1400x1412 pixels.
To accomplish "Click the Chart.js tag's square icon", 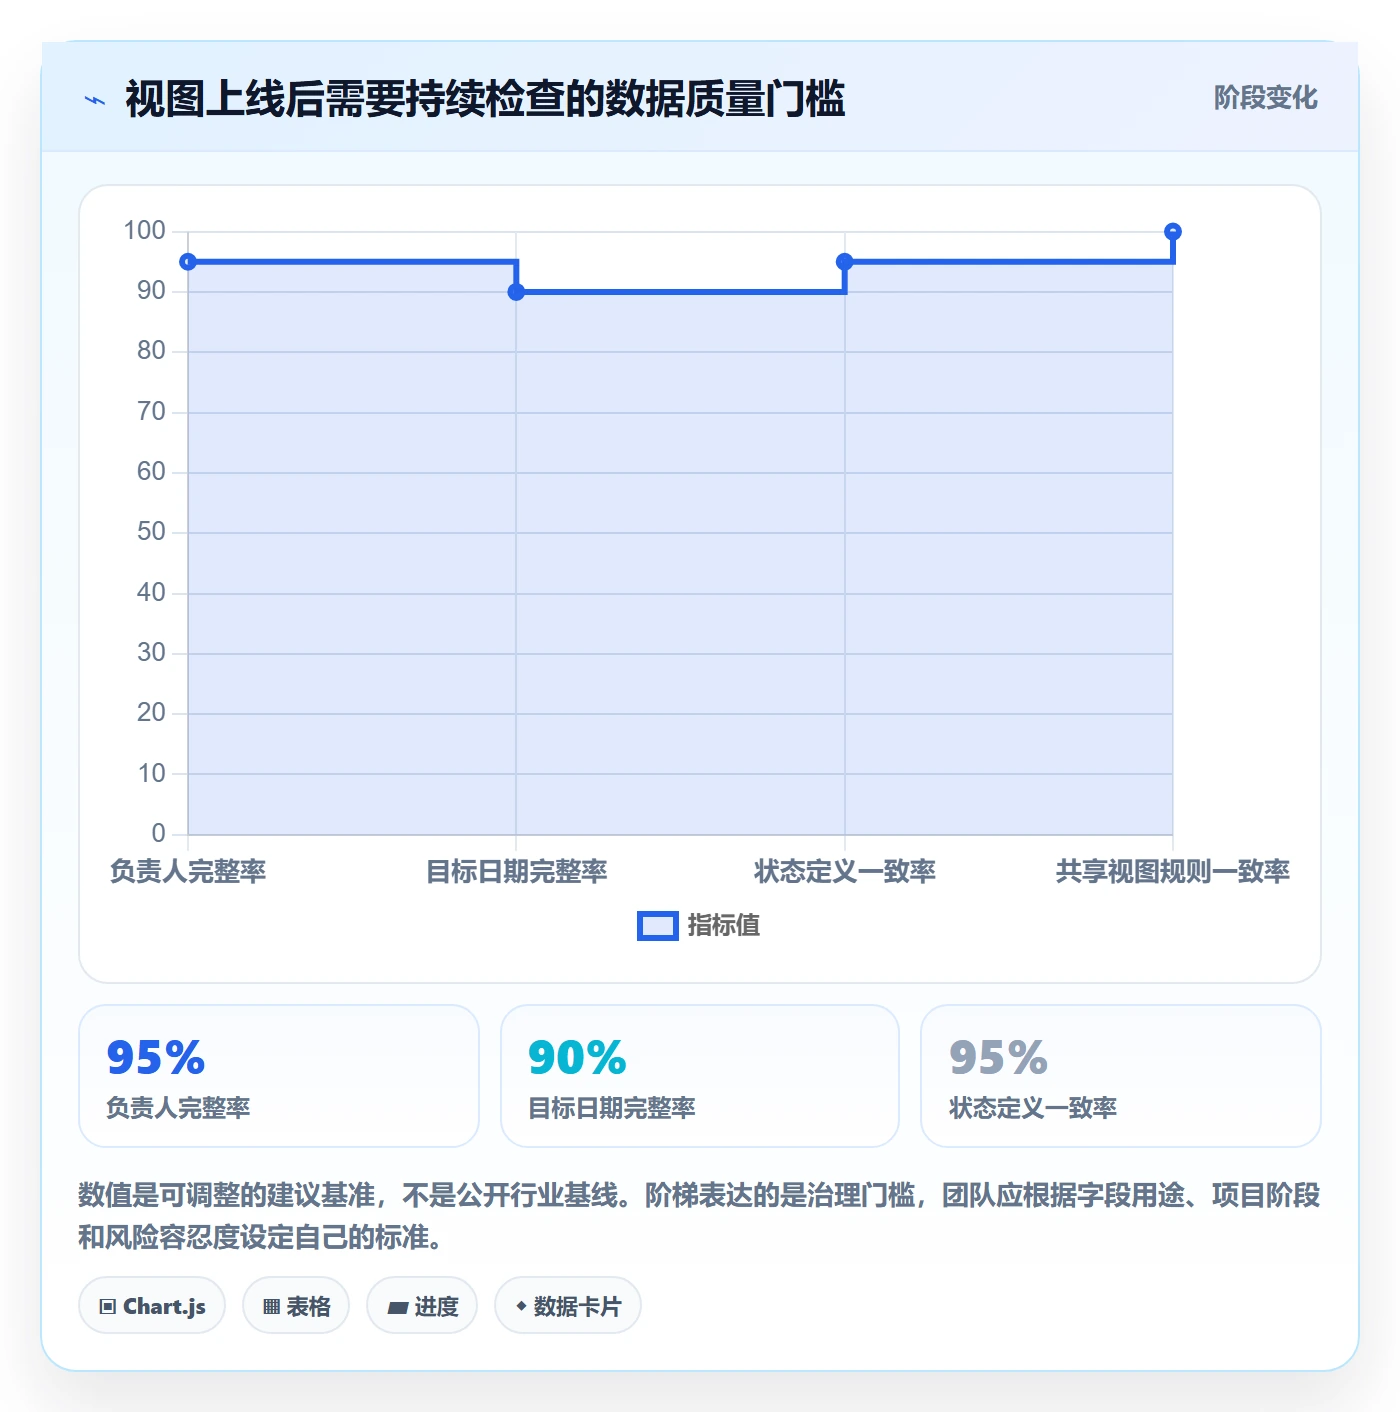I will click(108, 1306).
